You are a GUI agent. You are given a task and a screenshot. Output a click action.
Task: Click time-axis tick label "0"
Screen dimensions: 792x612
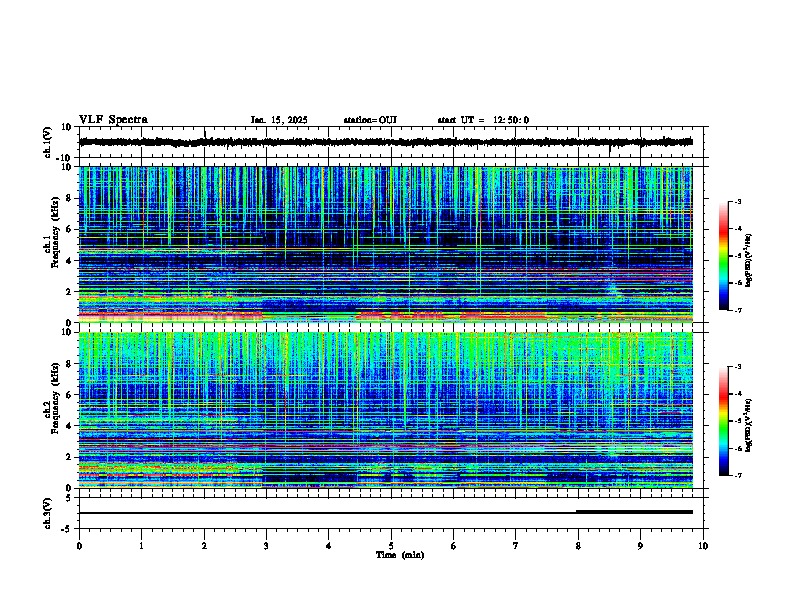[x=79, y=546]
